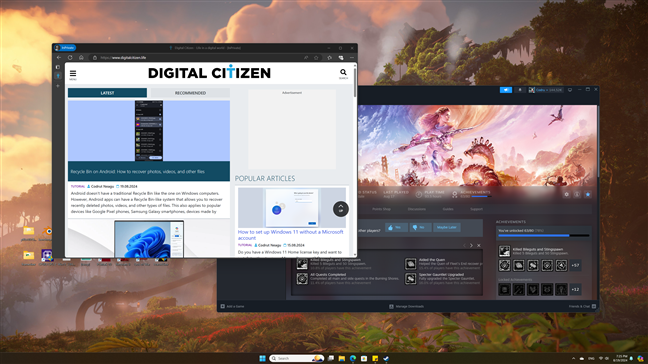Open Steam from the taskbar
Screen dimensions: 648x364
click(x=386, y=358)
